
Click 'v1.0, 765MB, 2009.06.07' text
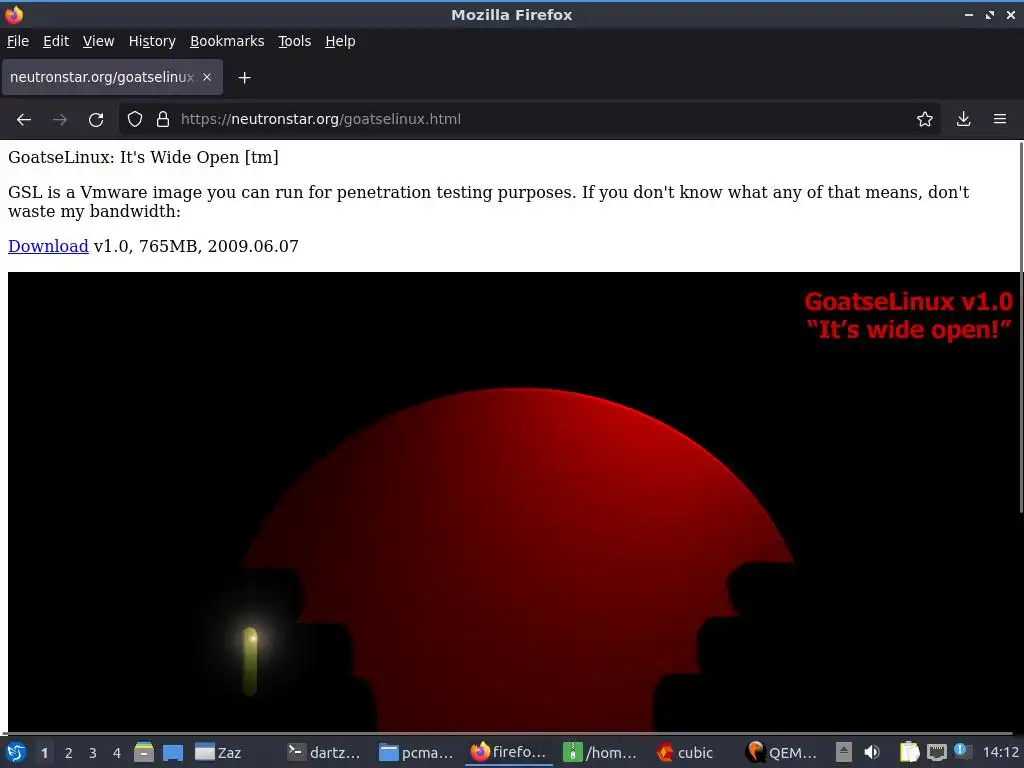coord(196,246)
